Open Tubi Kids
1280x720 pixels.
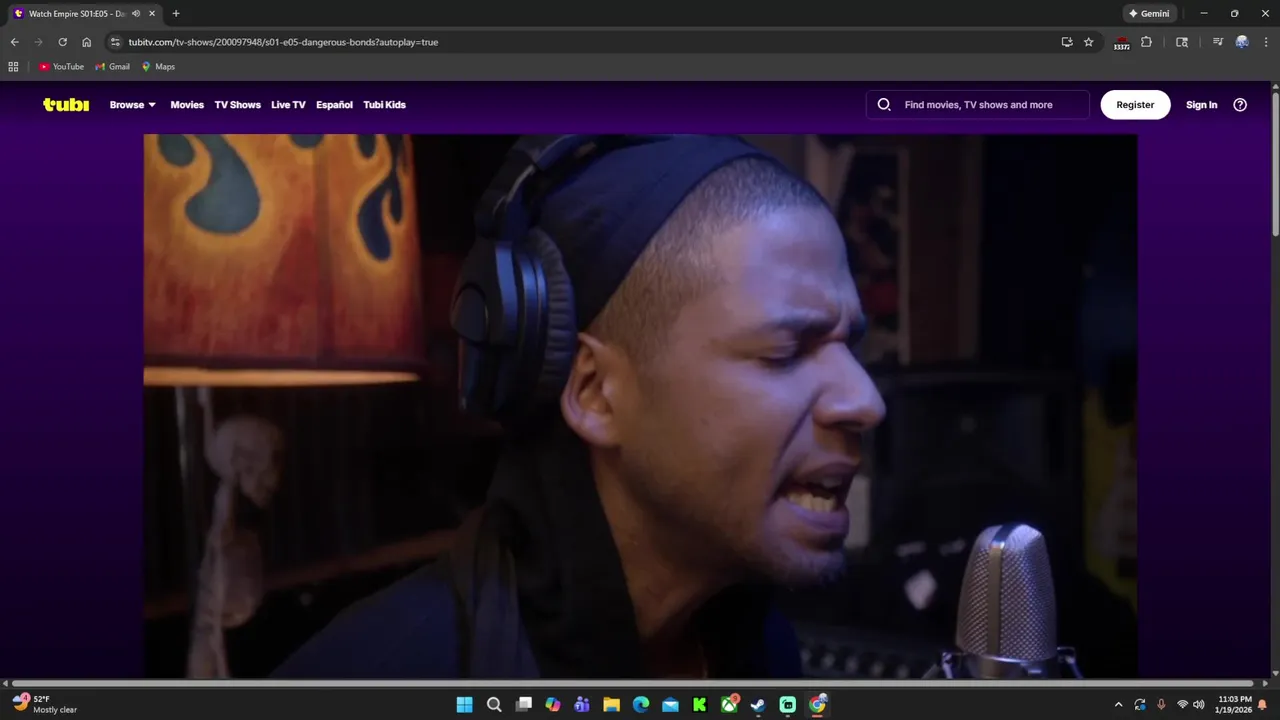click(x=384, y=104)
